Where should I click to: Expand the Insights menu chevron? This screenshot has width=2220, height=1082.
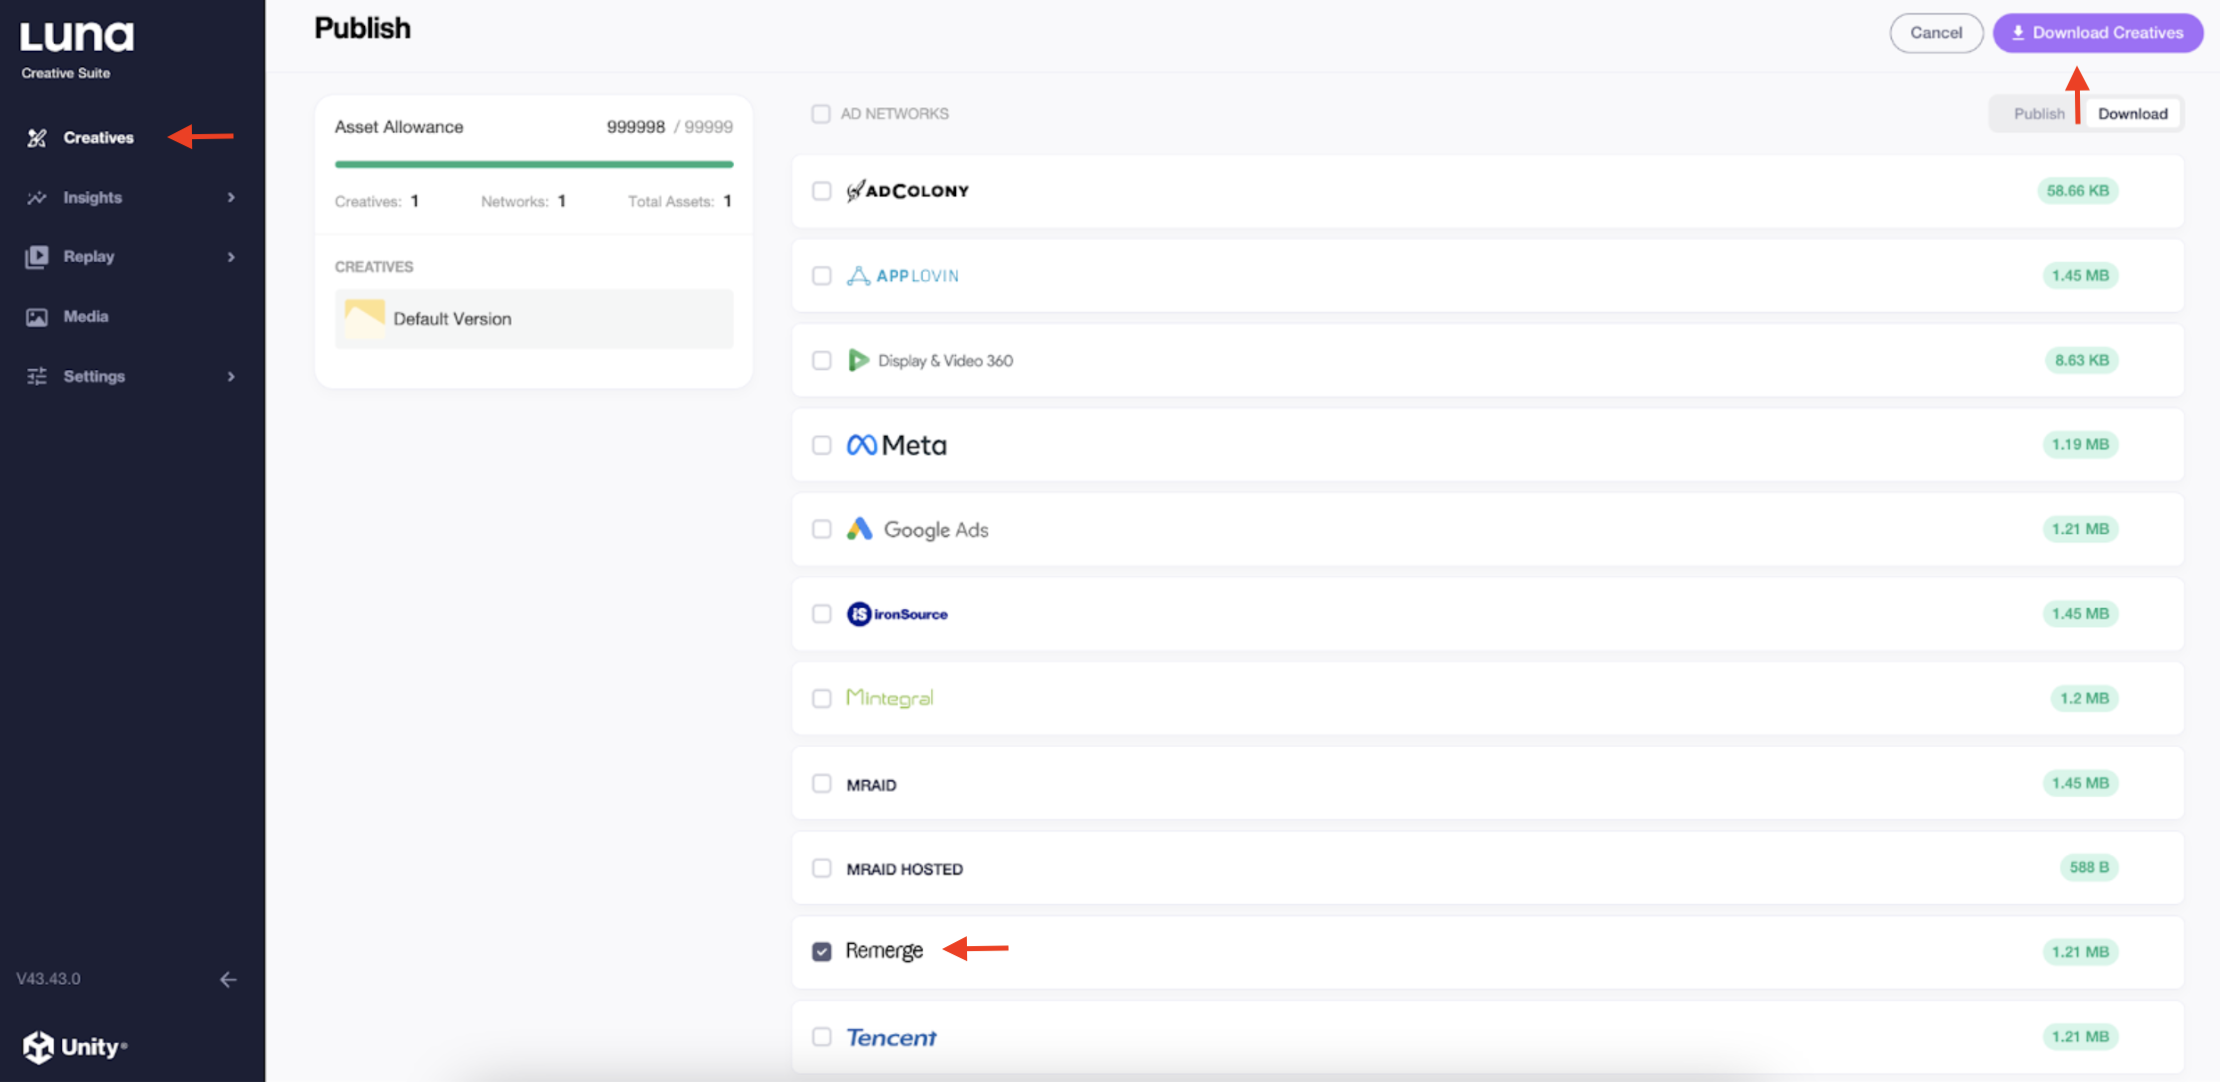[x=231, y=197]
